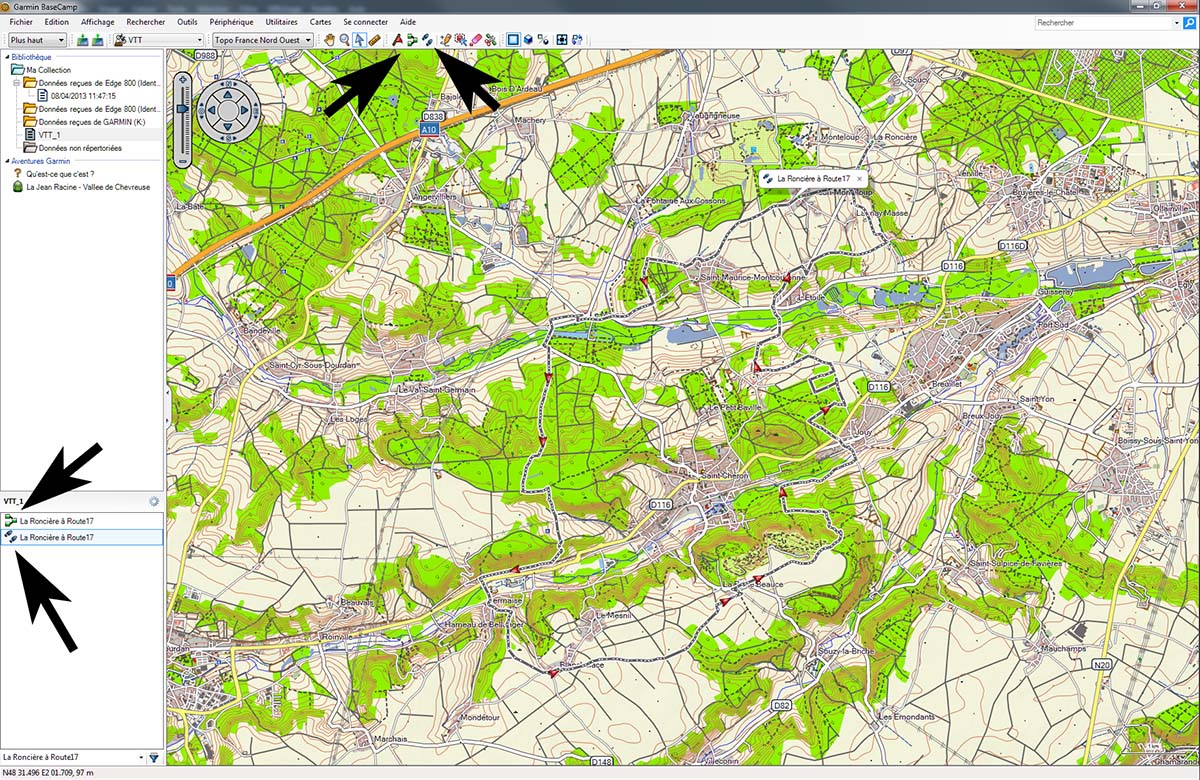Collapse the first Données reçues de Edge 800 folder
This screenshot has width=1200, height=780.
(x=16, y=83)
